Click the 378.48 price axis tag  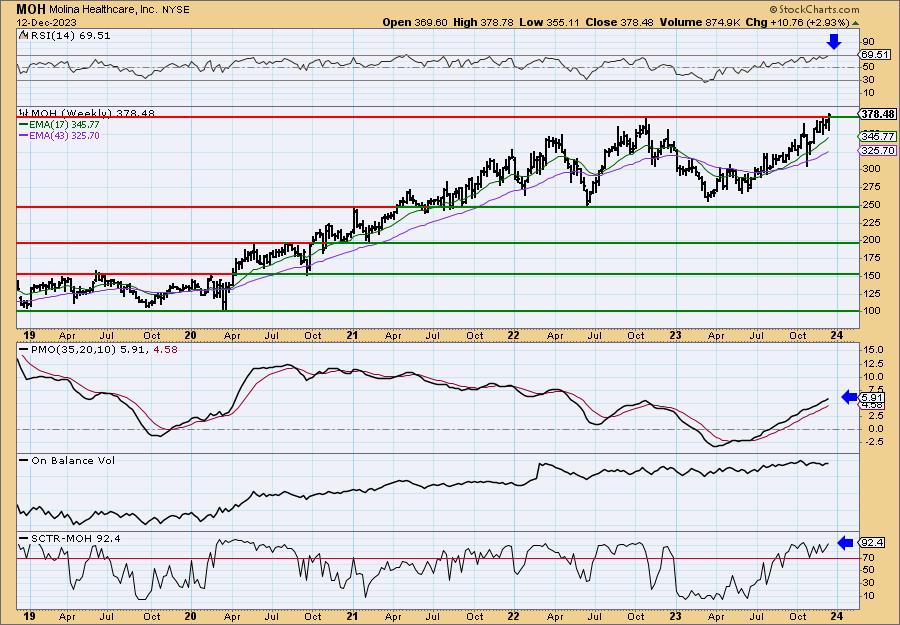[878, 114]
